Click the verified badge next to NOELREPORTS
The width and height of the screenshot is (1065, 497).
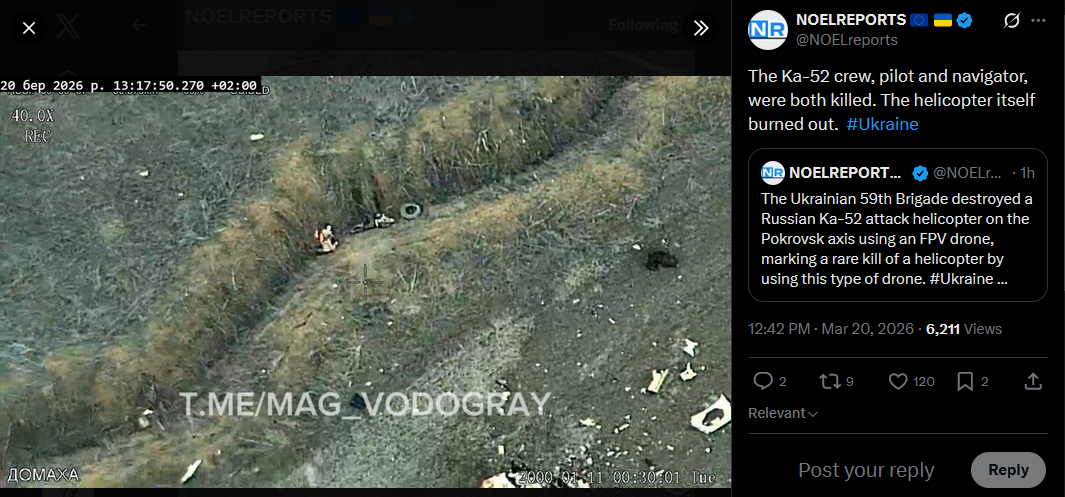964,20
